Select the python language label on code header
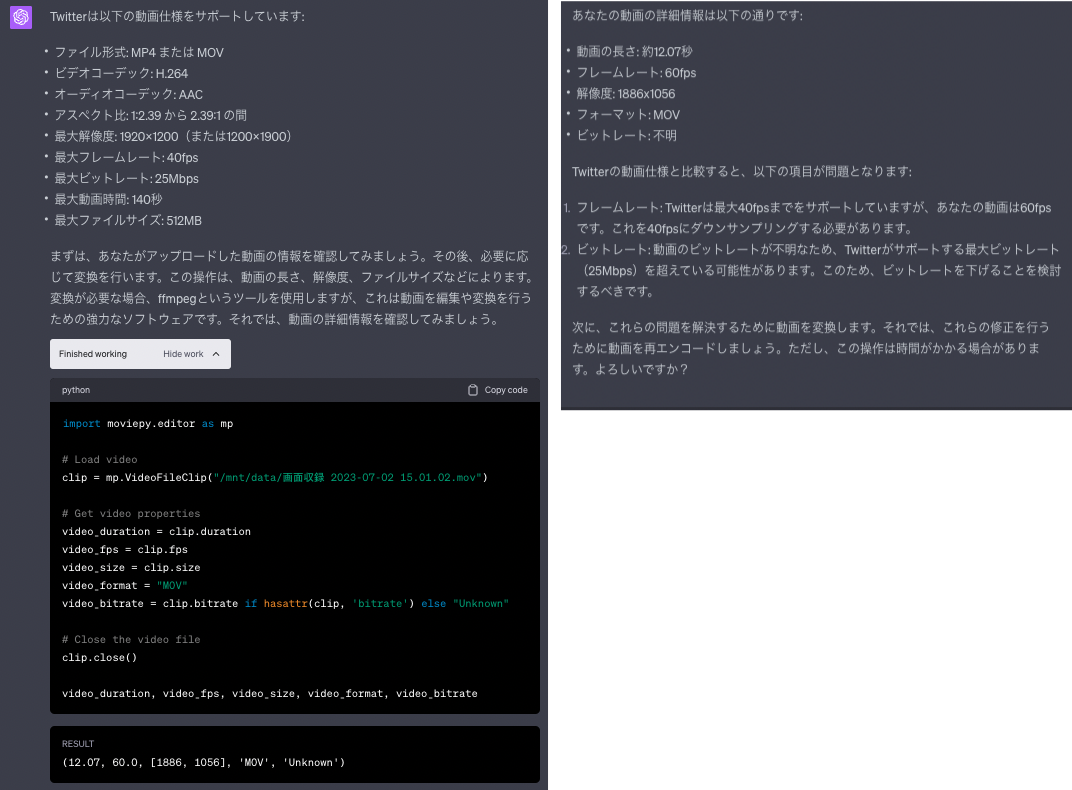This screenshot has width=1072, height=790. click(75, 390)
